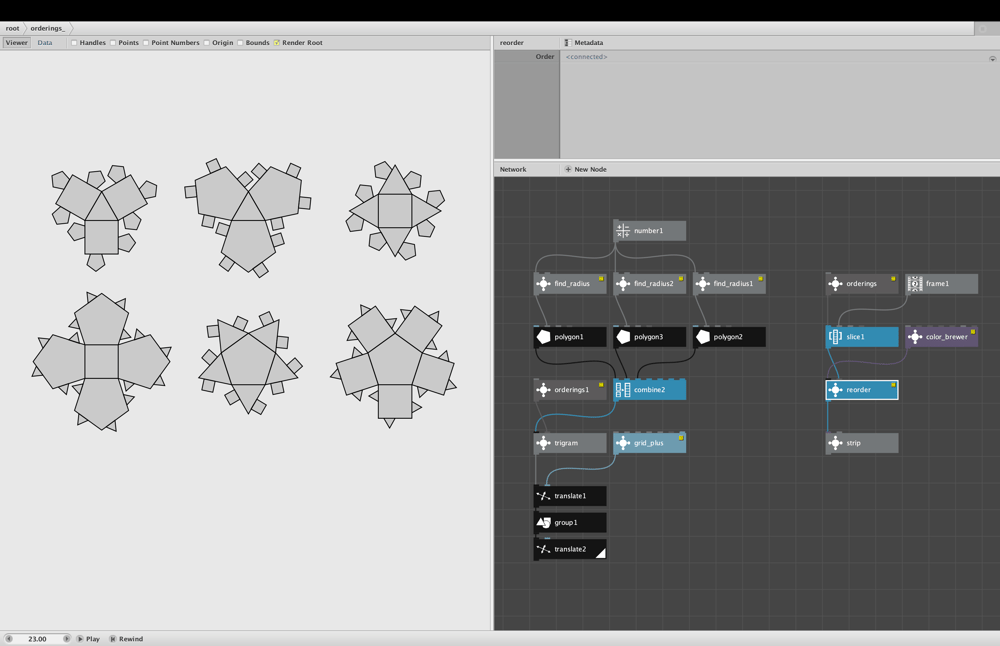Click the slice1 node icon
Image resolution: width=1000 pixels, height=646 pixels.
[835, 337]
